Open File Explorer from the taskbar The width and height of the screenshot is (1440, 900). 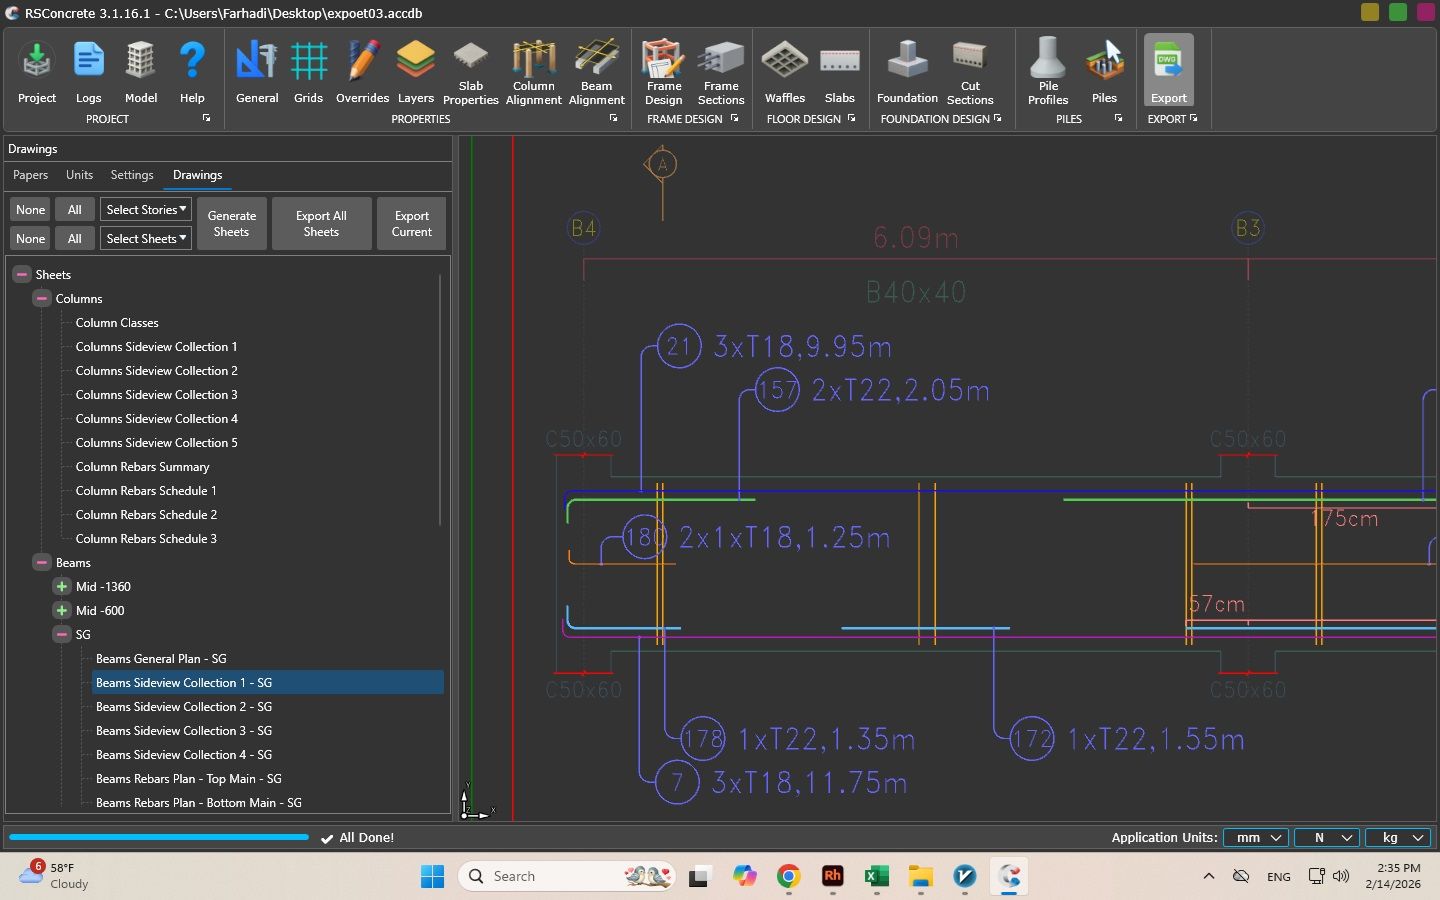click(x=920, y=876)
